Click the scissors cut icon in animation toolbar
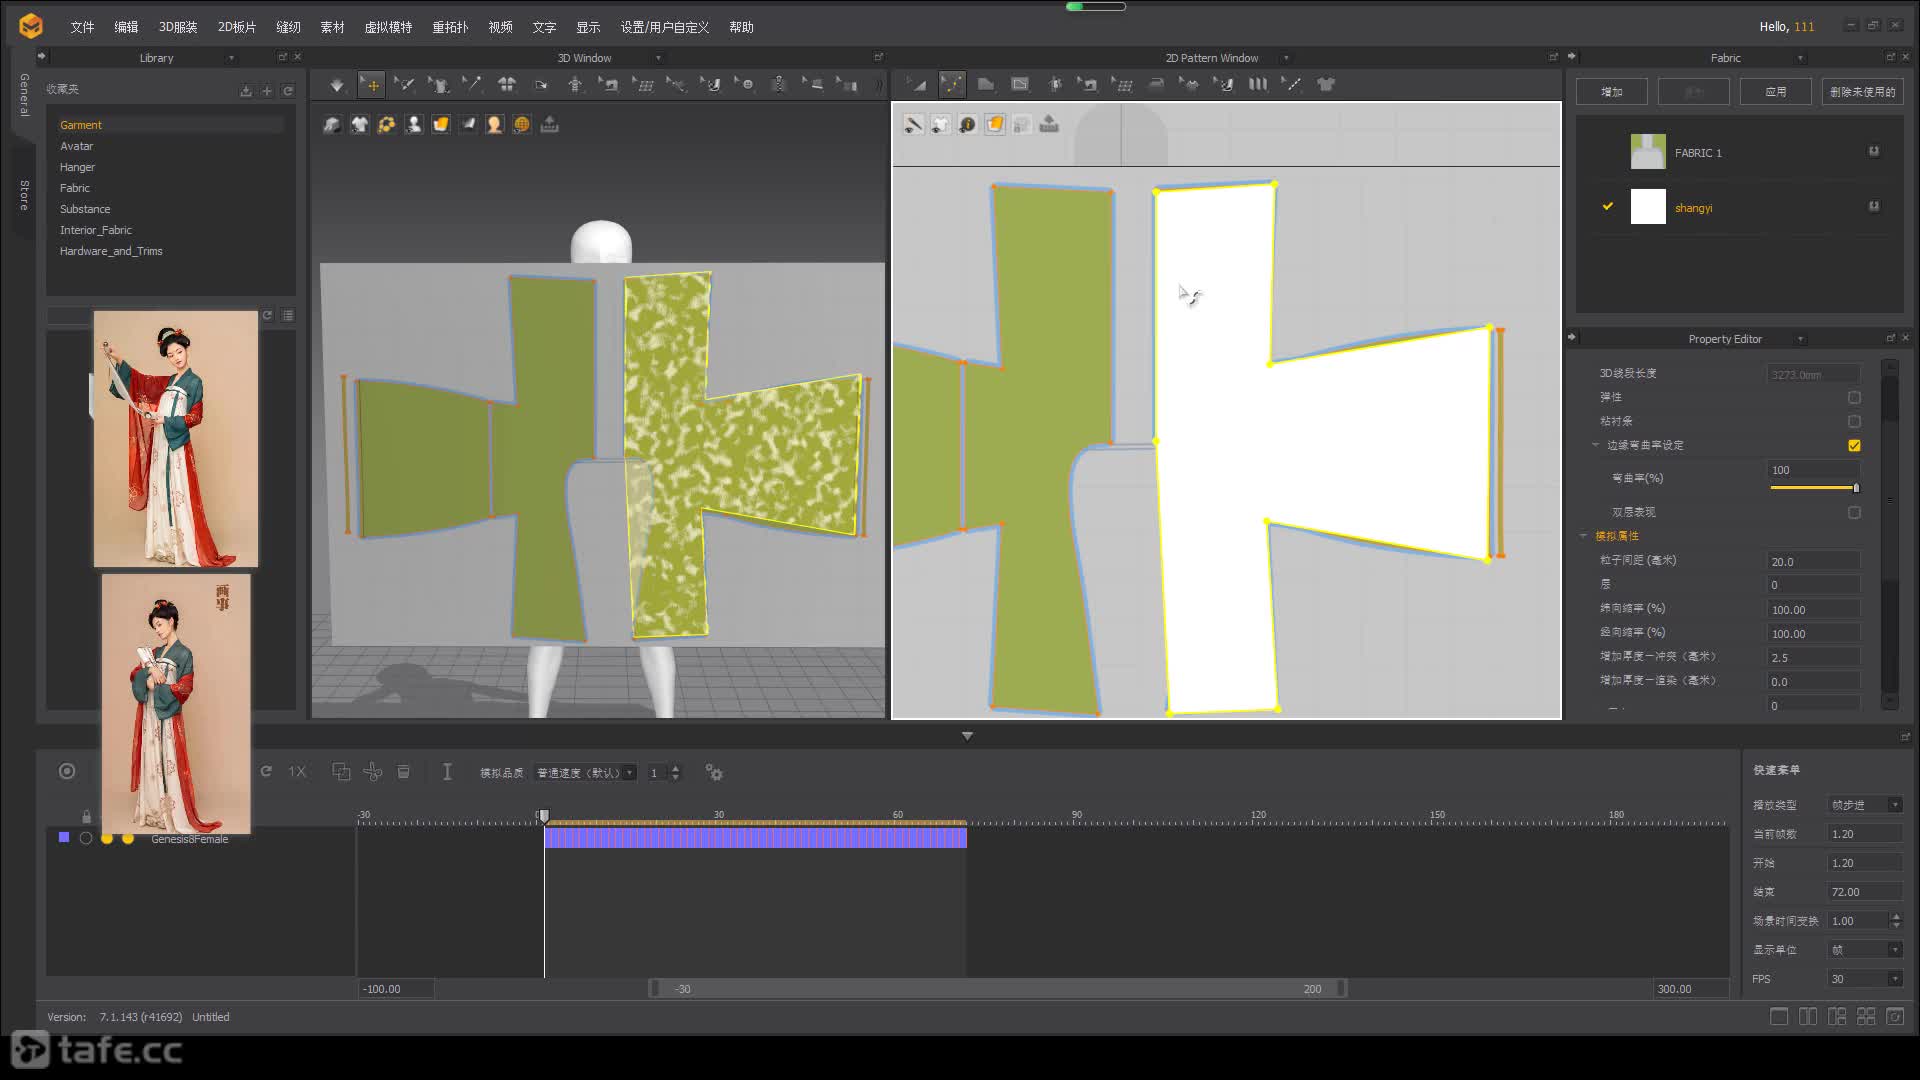 tap(373, 772)
